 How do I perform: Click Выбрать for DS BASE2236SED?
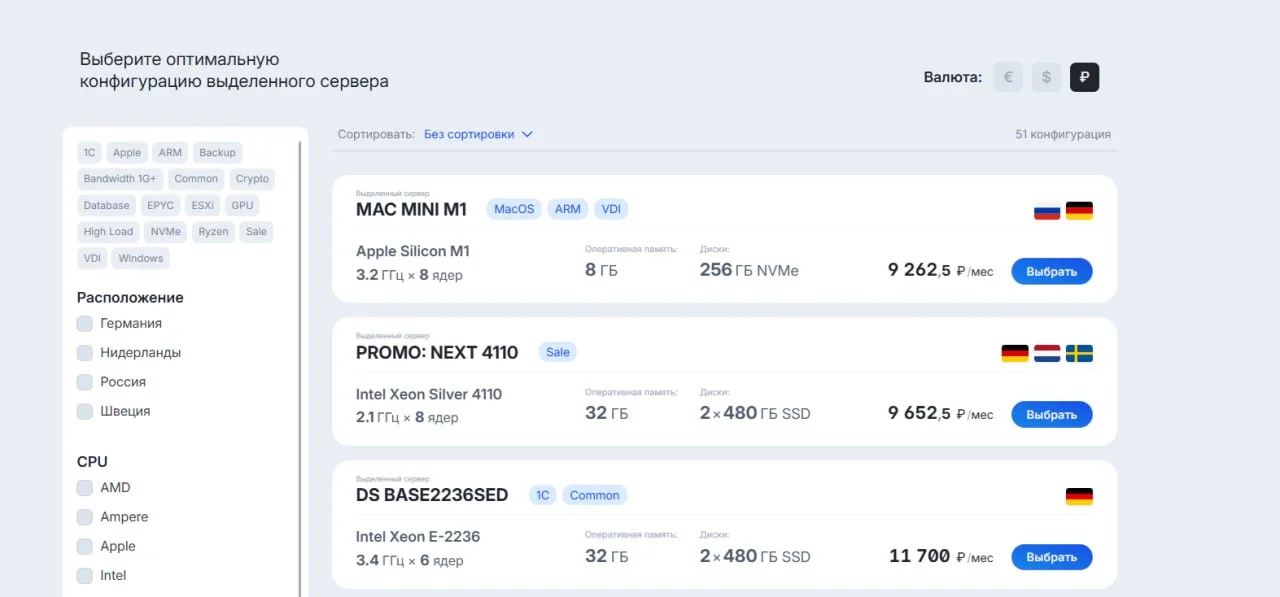click(1052, 557)
